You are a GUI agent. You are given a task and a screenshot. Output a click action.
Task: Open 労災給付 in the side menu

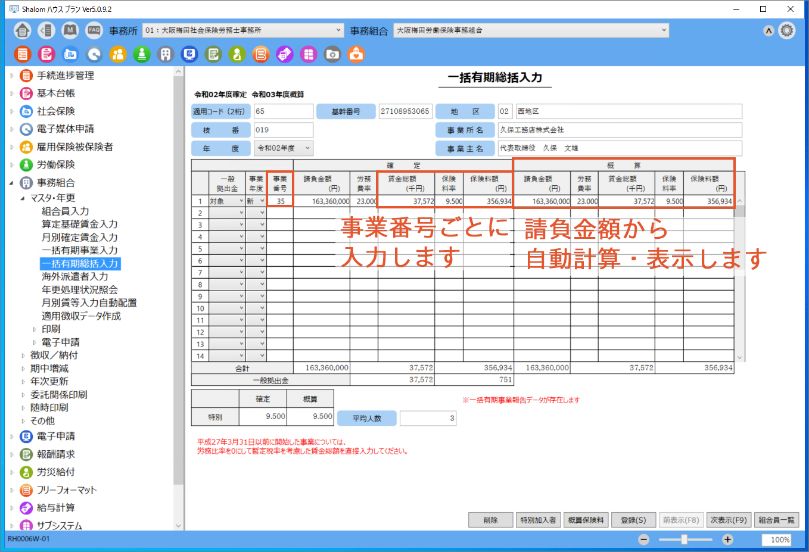tap(55, 472)
